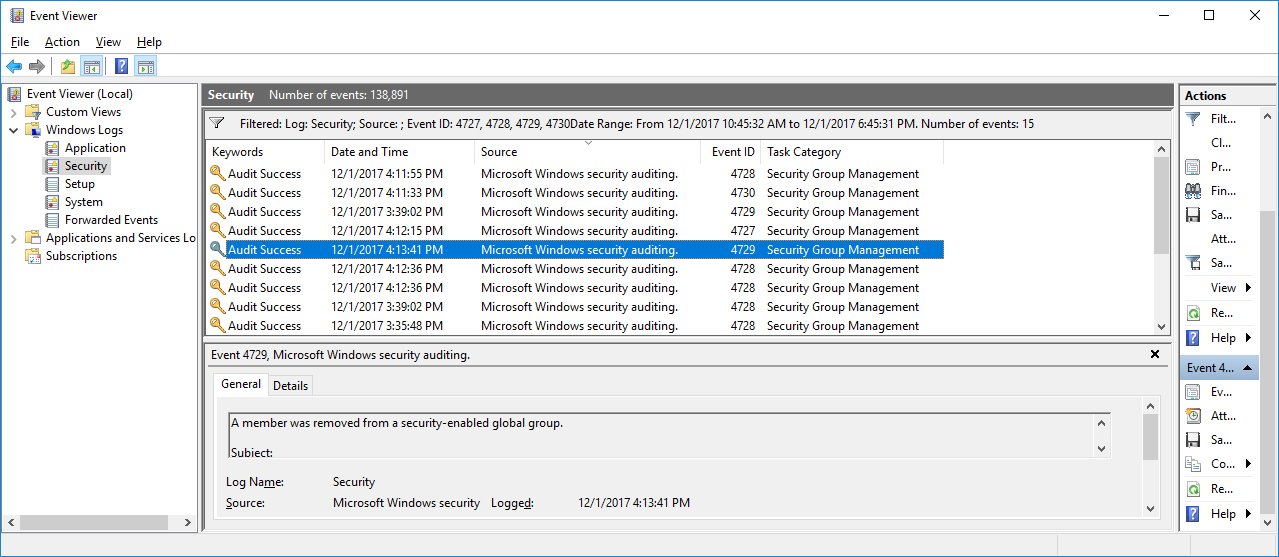The height and width of the screenshot is (557, 1279).
Task: Click key icon of the 3:35:48 PM event
Action: pyautogui.click(x=217, y=326)
